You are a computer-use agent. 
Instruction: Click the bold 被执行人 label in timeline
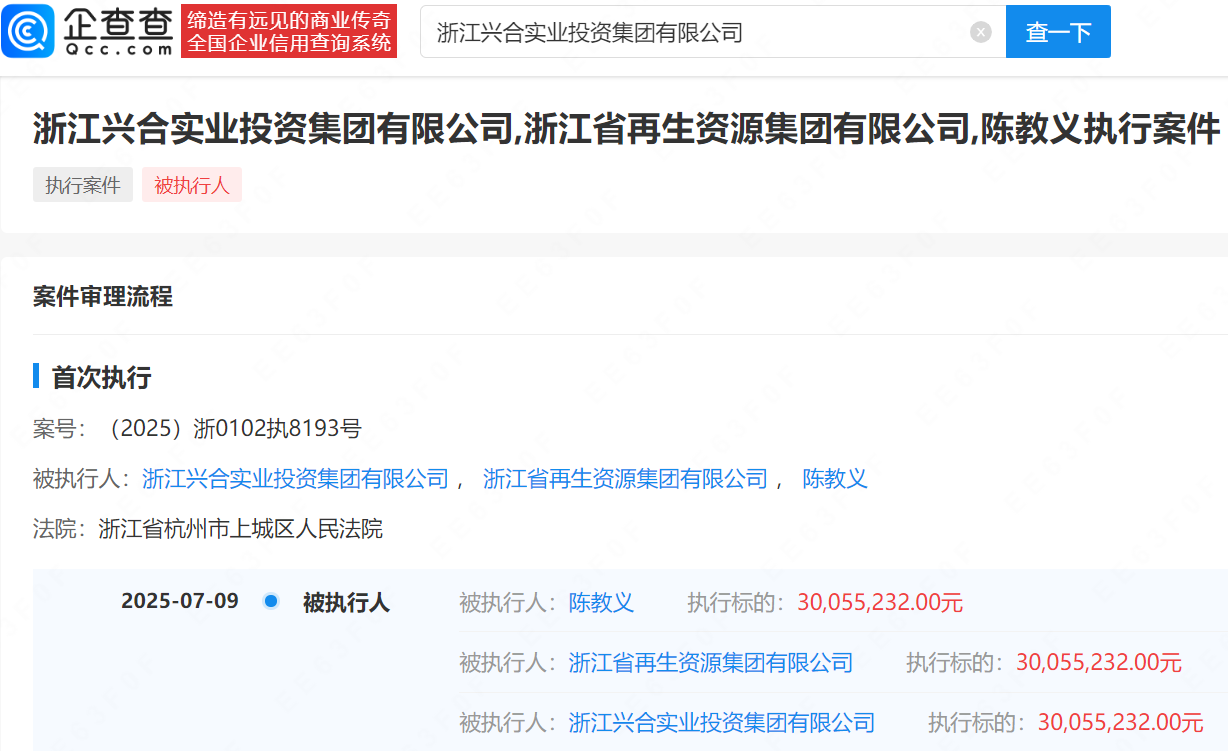click(x=346, y=603)
